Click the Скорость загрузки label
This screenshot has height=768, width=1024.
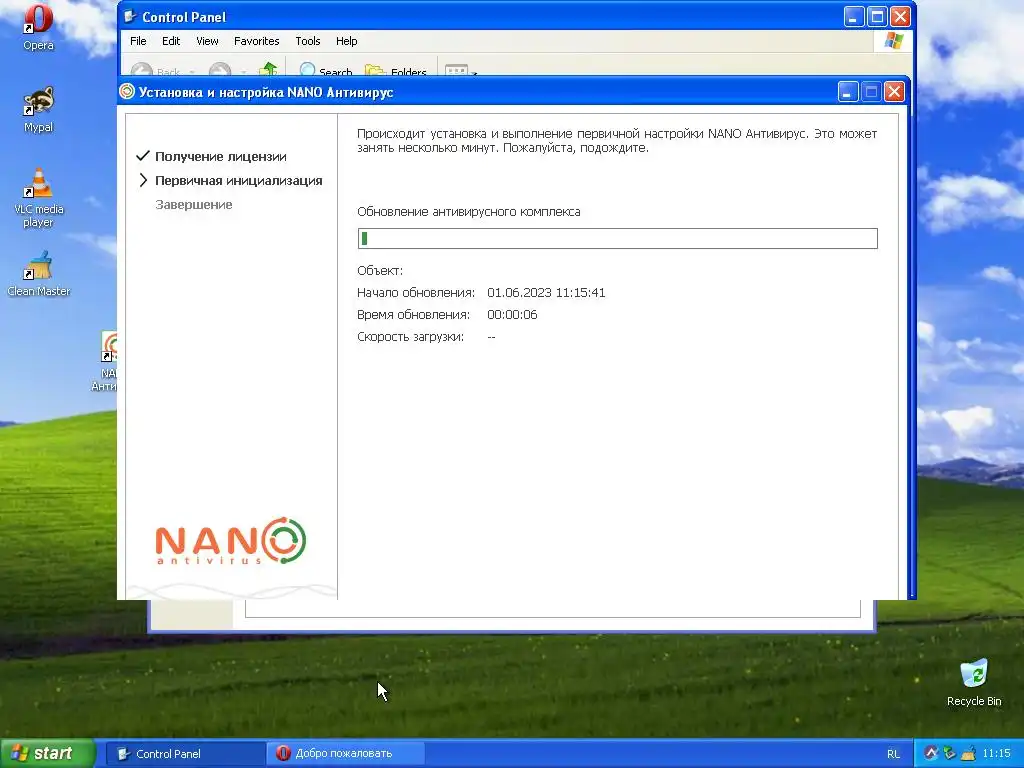pyautogui.click(x=410, y=337)
